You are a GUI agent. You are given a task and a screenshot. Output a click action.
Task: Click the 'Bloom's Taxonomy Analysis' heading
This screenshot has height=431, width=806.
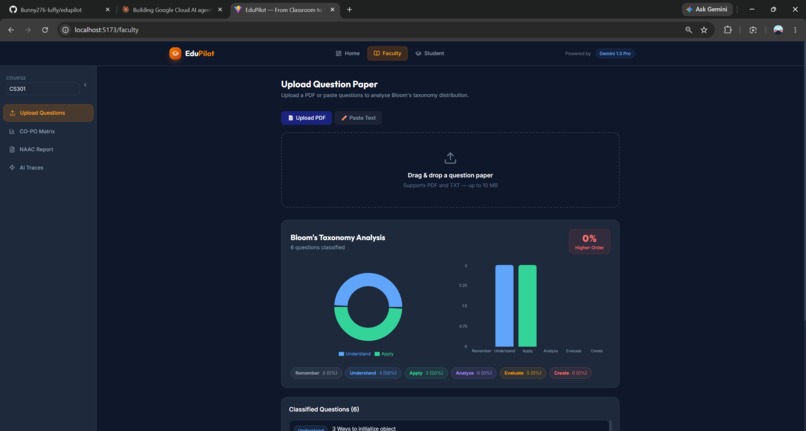[338, 238]
